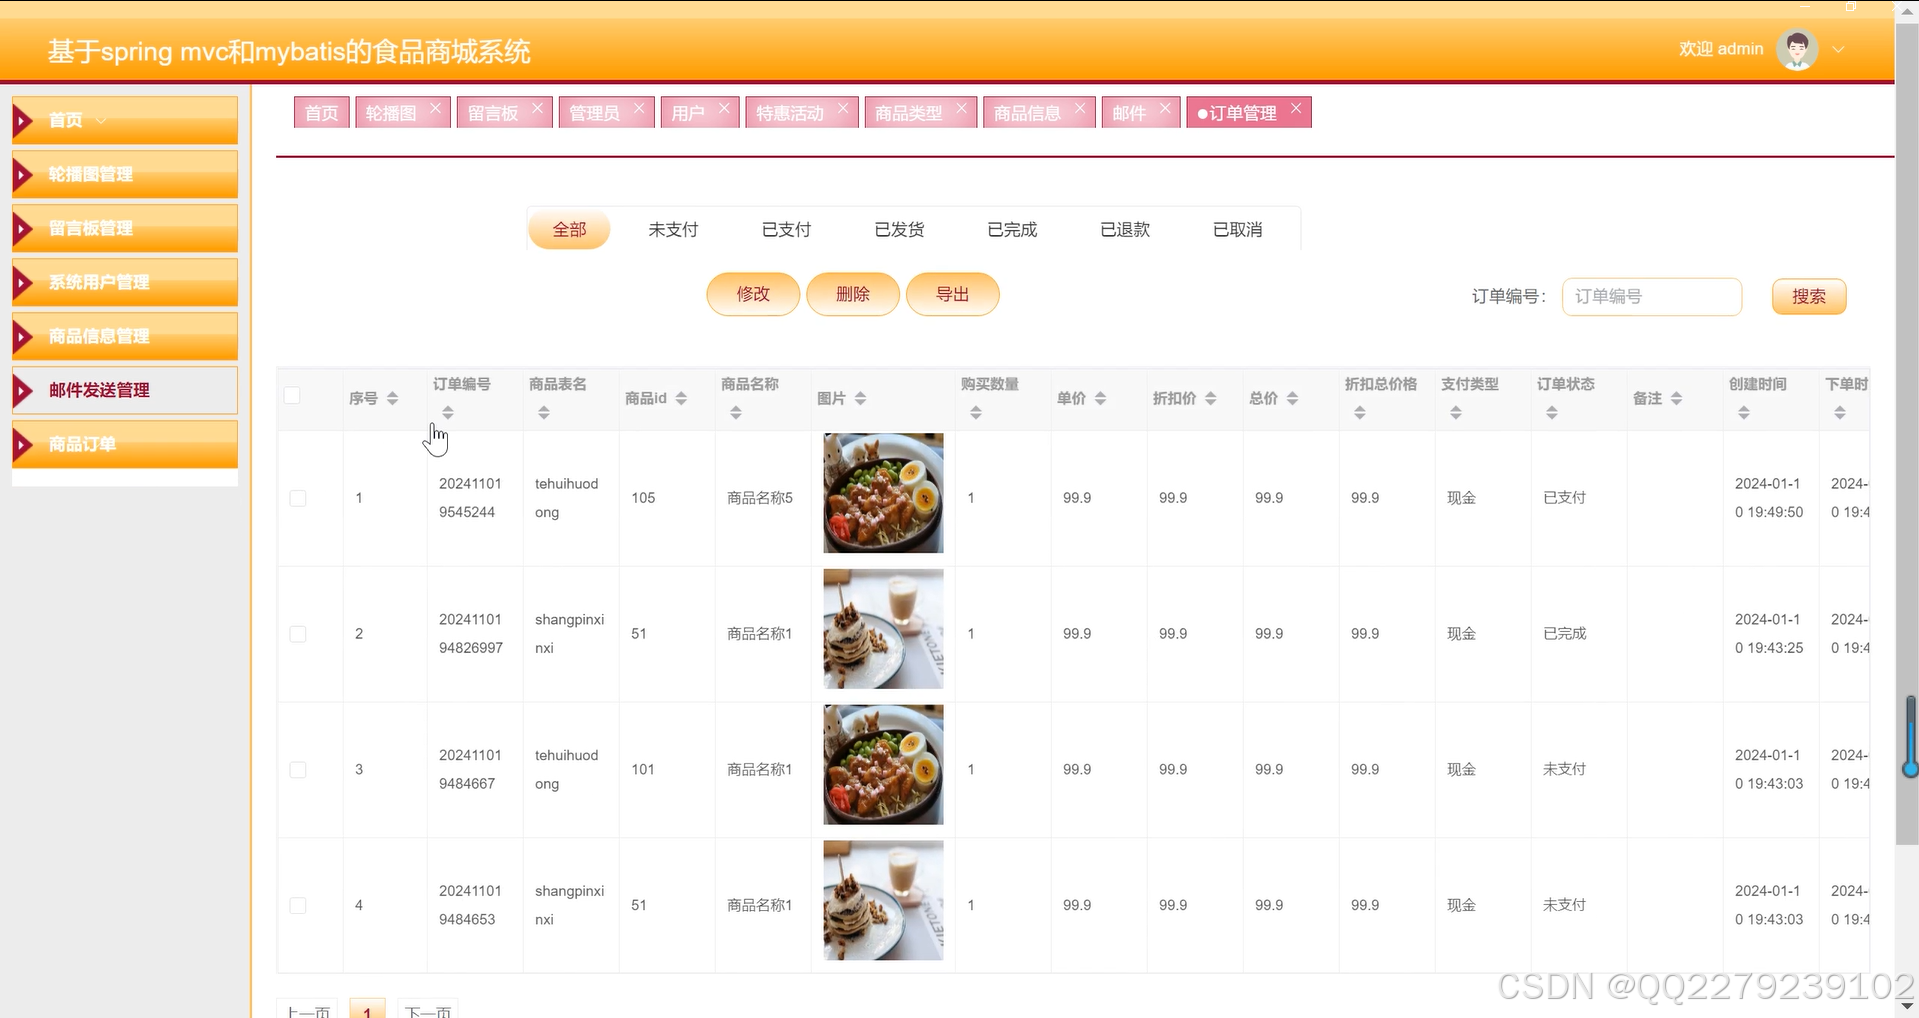Click the admin avatar picture

1796,48
